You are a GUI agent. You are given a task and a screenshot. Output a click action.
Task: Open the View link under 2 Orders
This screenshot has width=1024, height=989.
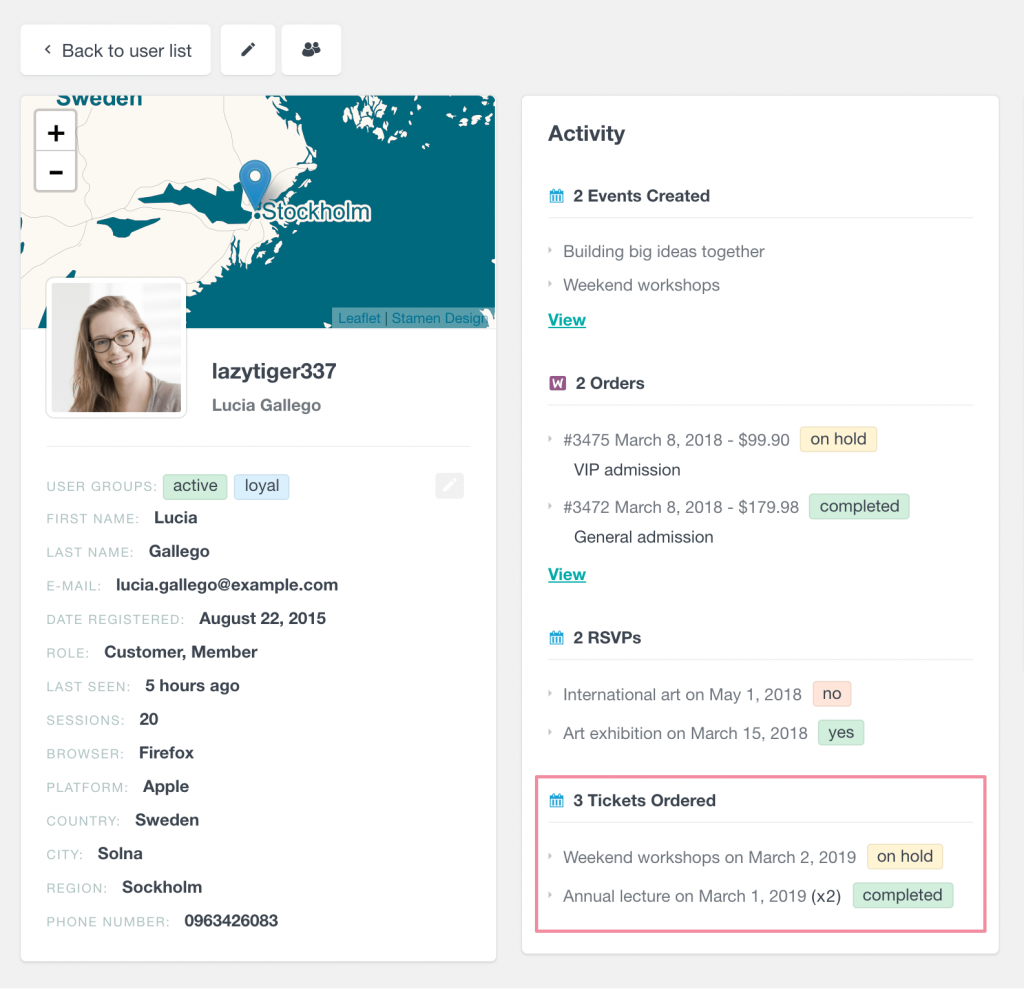(x=567, y=574)
